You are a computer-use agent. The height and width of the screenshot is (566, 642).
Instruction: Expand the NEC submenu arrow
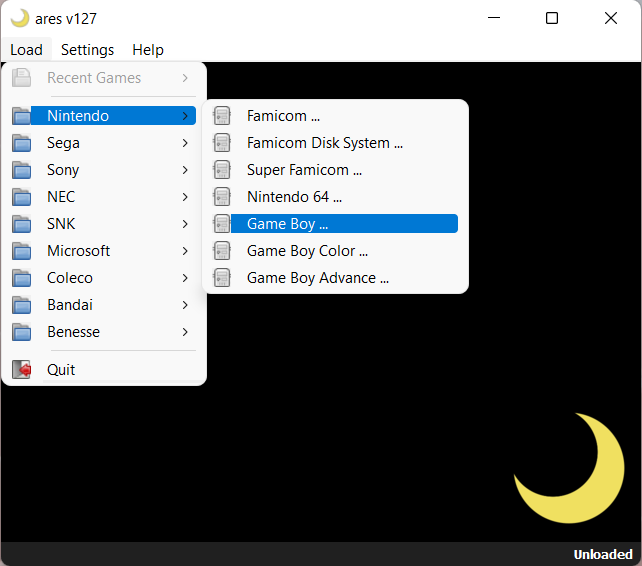click(x=185, y=197)
